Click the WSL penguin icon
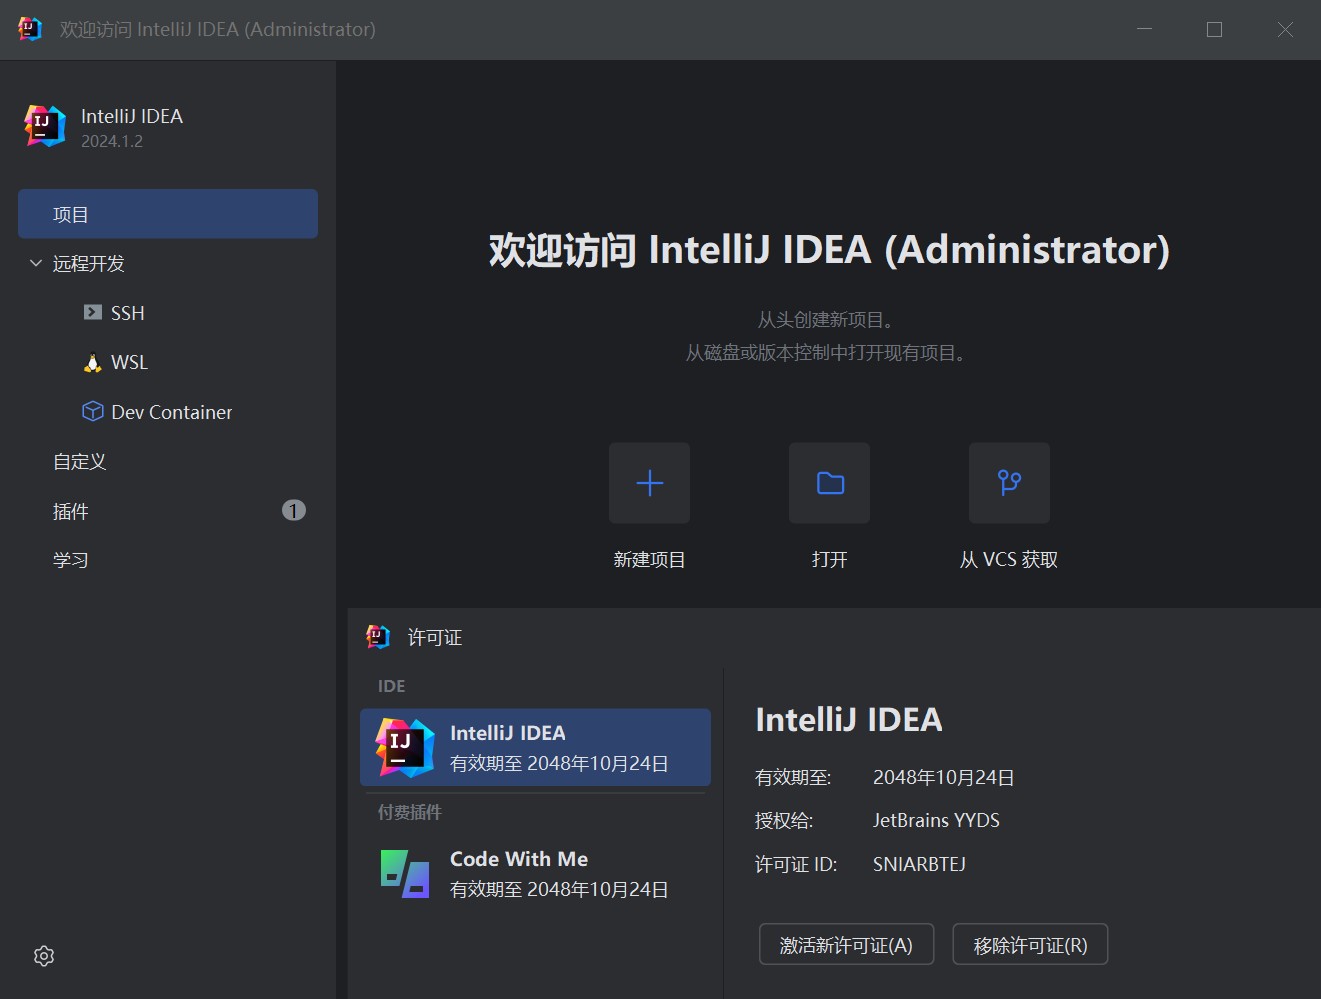 pyautogui.click(x=93, y=362)
